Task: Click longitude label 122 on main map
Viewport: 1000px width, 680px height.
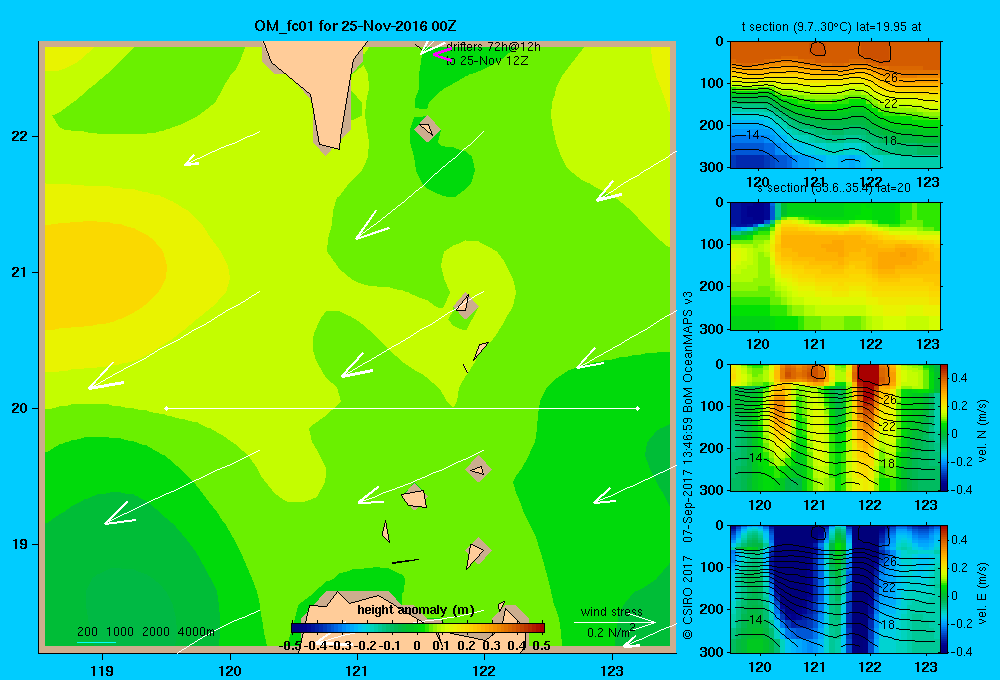Action: click(x=485, y=671)
